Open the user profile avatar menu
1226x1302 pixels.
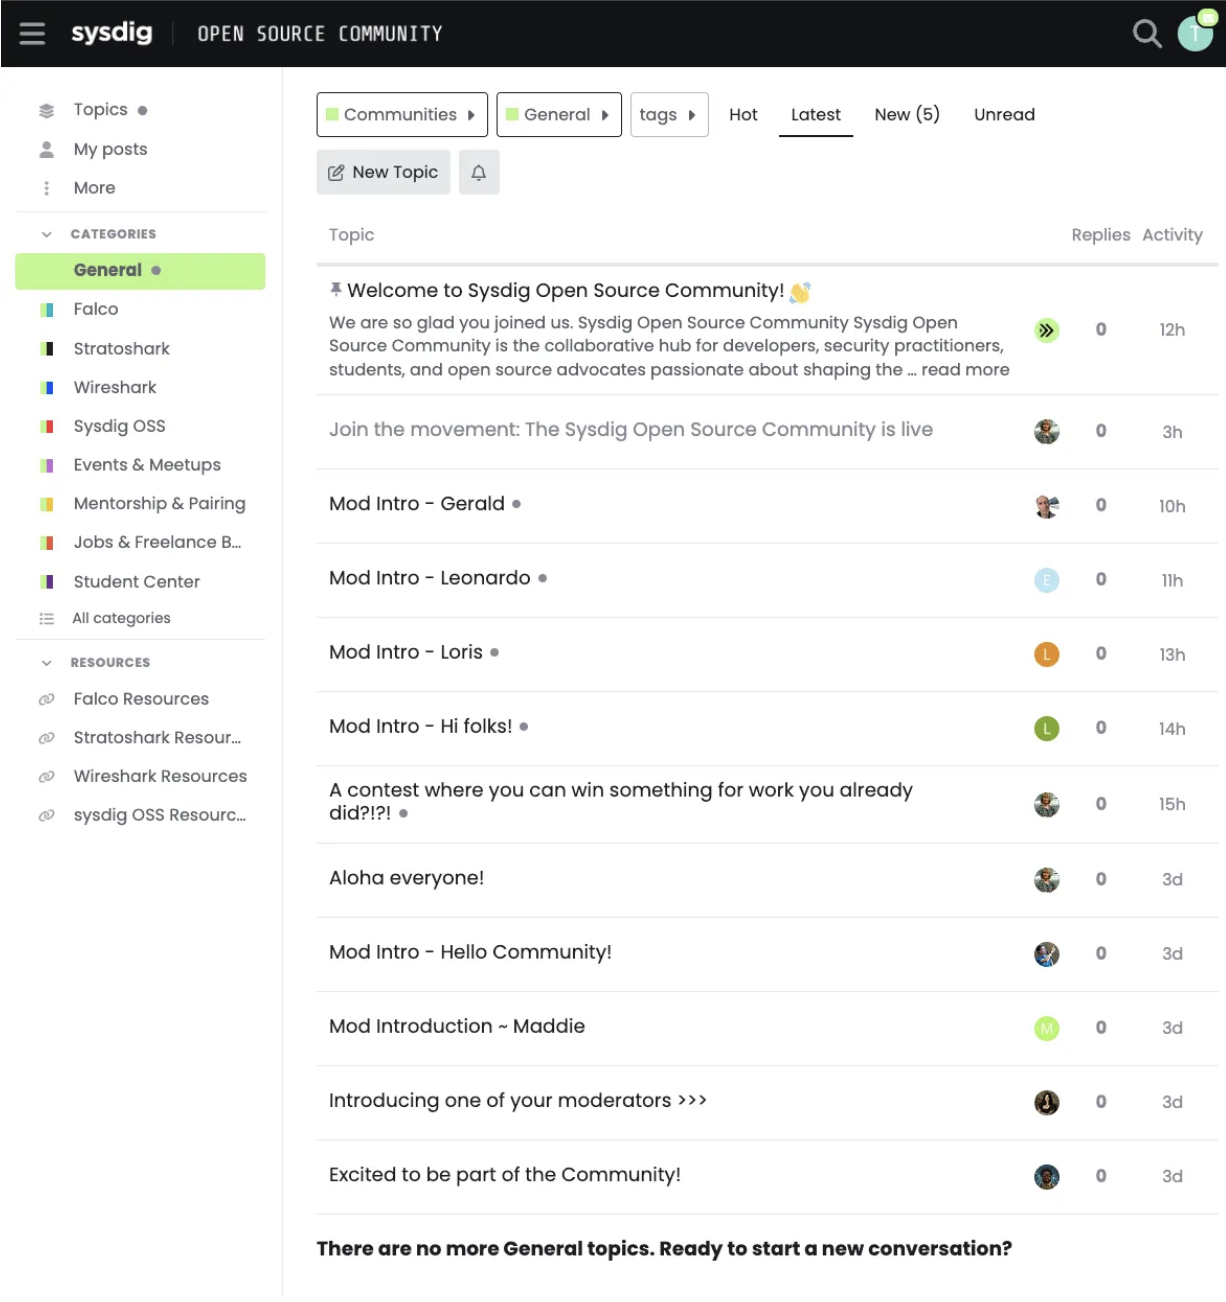pos(1194,34)
